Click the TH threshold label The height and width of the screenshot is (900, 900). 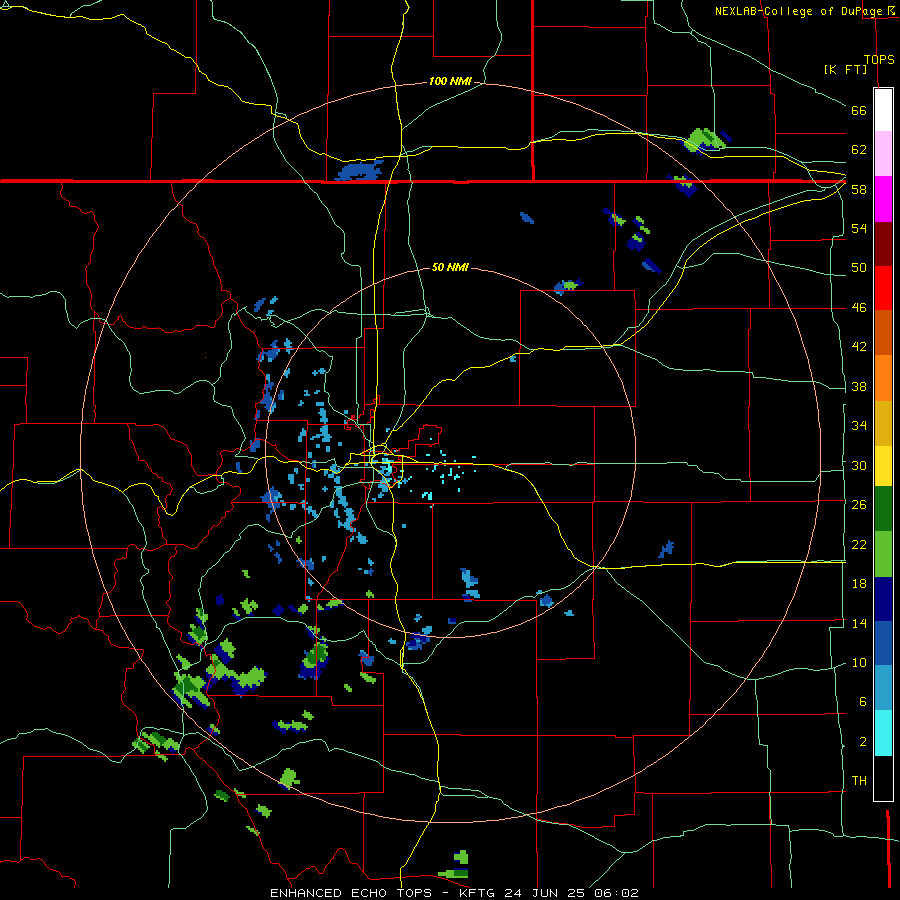coord(859,781)
